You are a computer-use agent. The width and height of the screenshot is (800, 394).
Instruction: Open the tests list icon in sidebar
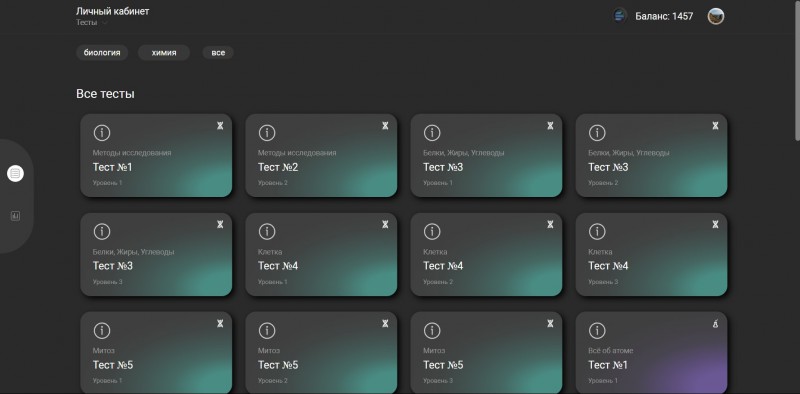point(15,174)
